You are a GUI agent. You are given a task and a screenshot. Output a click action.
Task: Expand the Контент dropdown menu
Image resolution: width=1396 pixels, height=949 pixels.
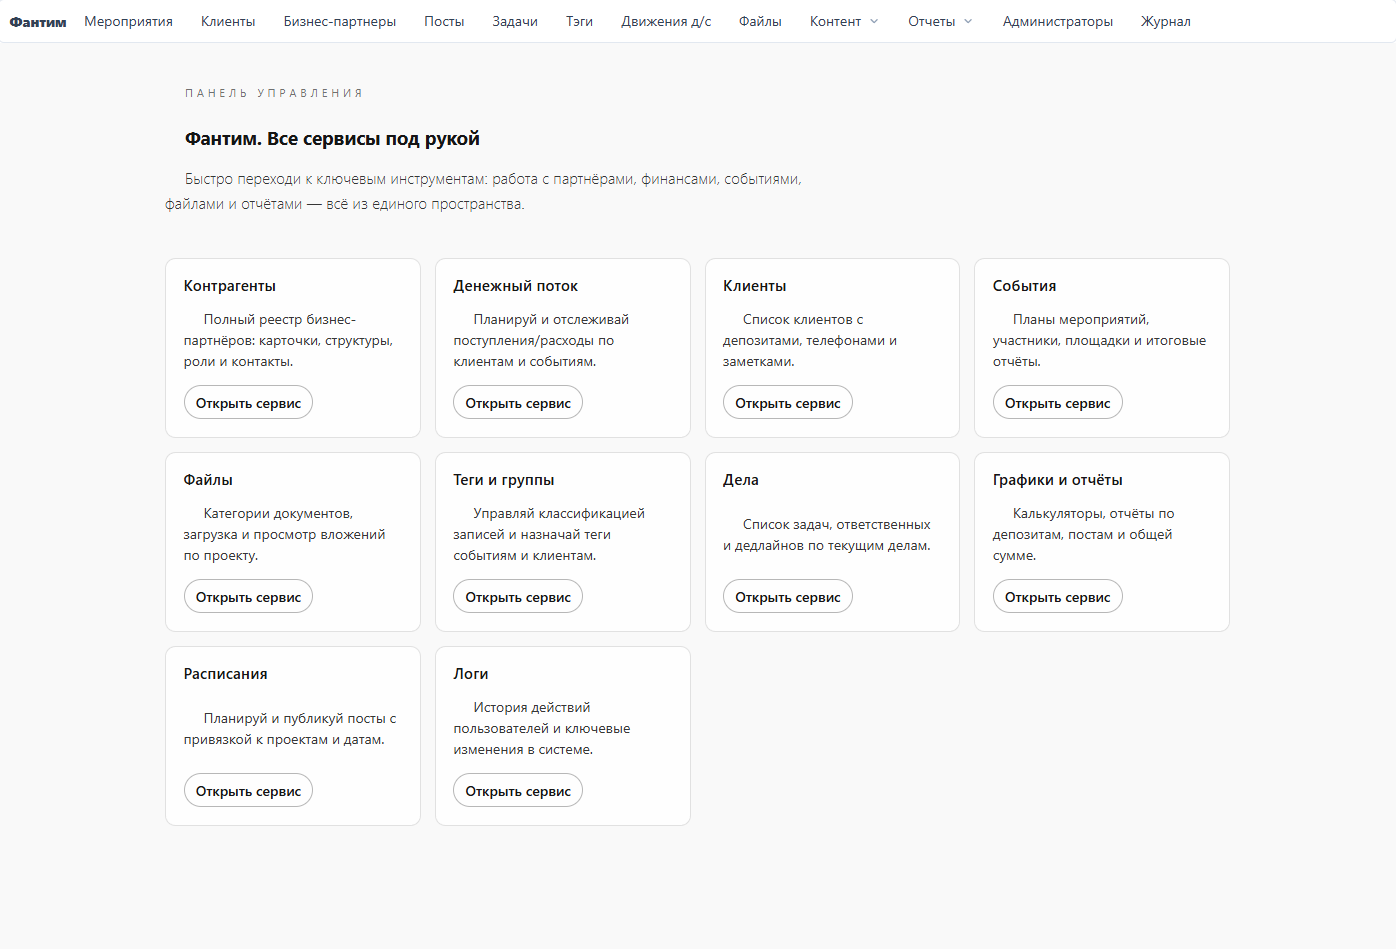[843, 22]
